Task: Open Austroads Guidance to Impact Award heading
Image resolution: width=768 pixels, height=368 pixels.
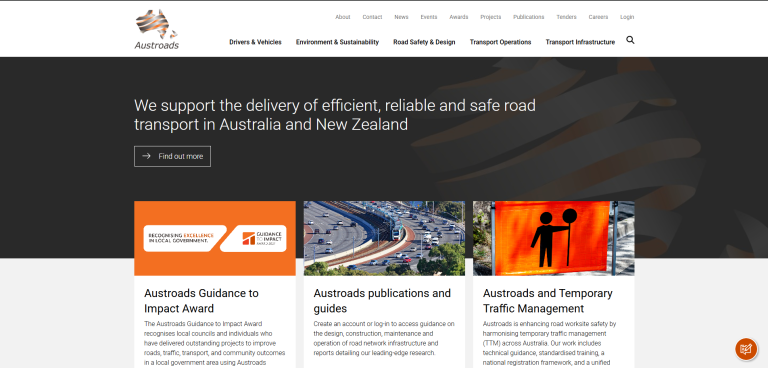Action: [201, 301]
